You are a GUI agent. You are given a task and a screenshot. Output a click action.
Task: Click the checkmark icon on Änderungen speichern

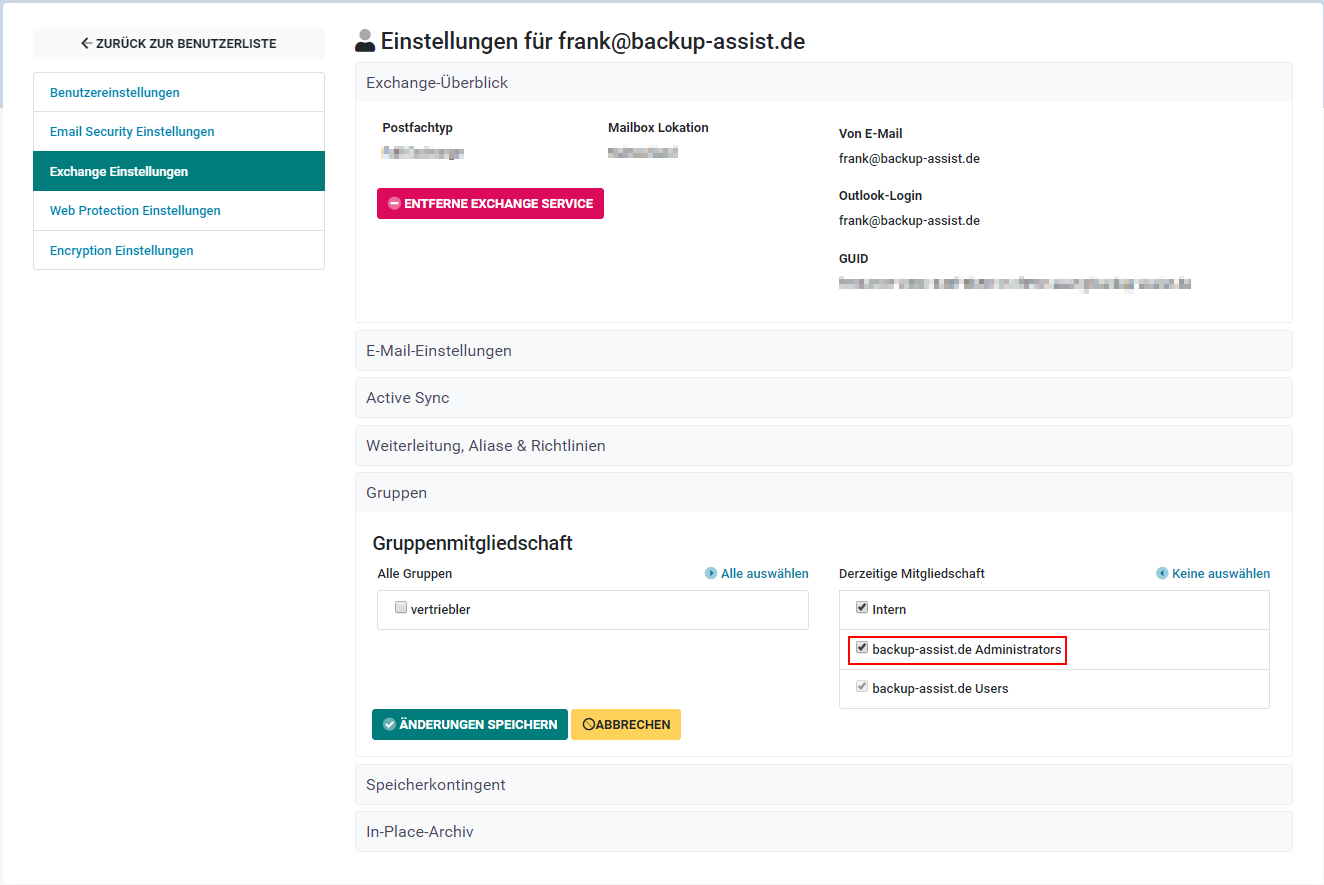pyautogui.click(x=389, y=725)
